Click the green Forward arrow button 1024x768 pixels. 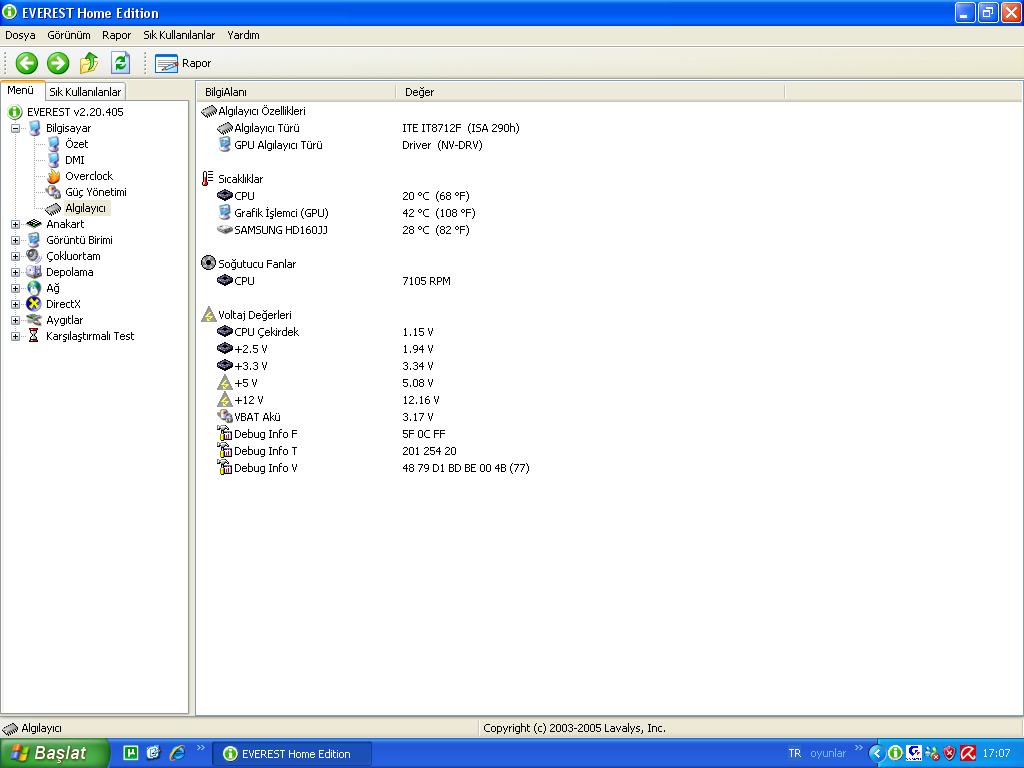coord(58,63)
